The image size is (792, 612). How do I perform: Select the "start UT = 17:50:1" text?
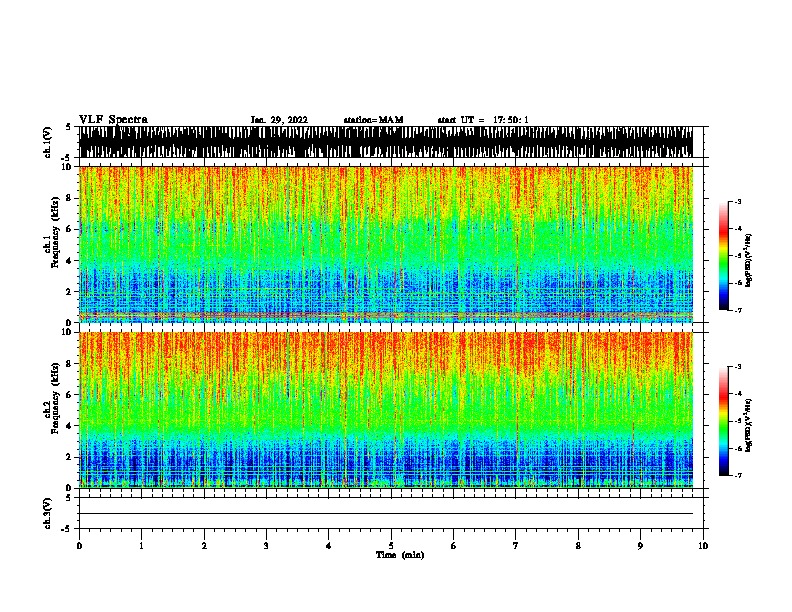coord(483,120)
